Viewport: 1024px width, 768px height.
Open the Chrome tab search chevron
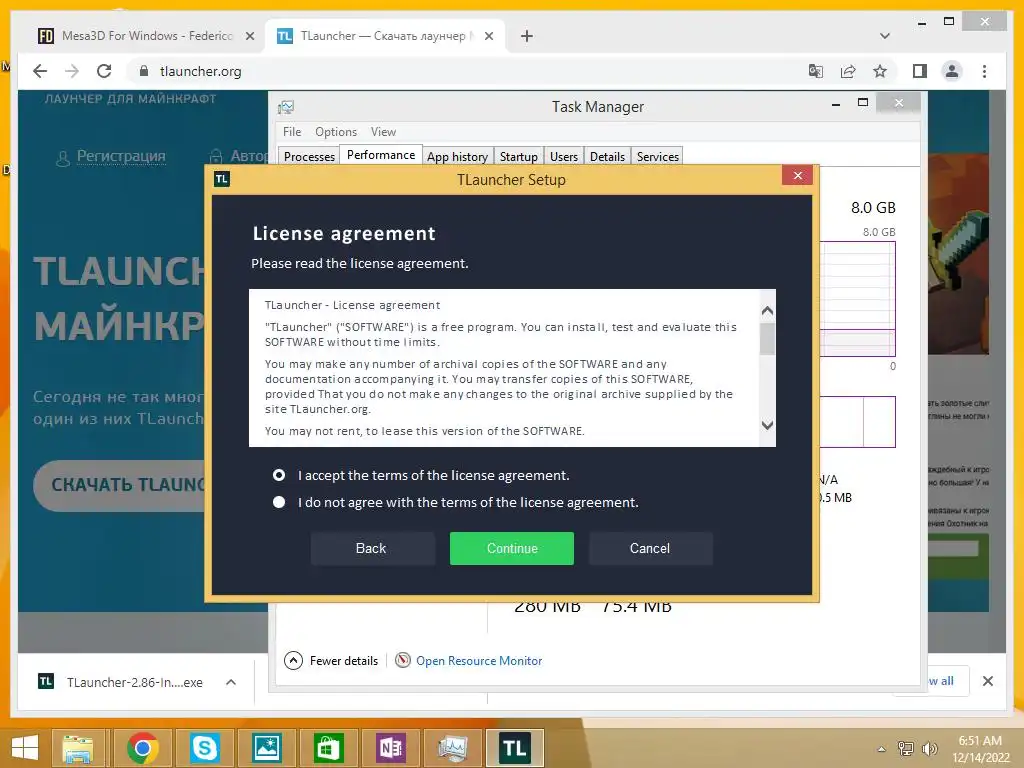point(885,36)
